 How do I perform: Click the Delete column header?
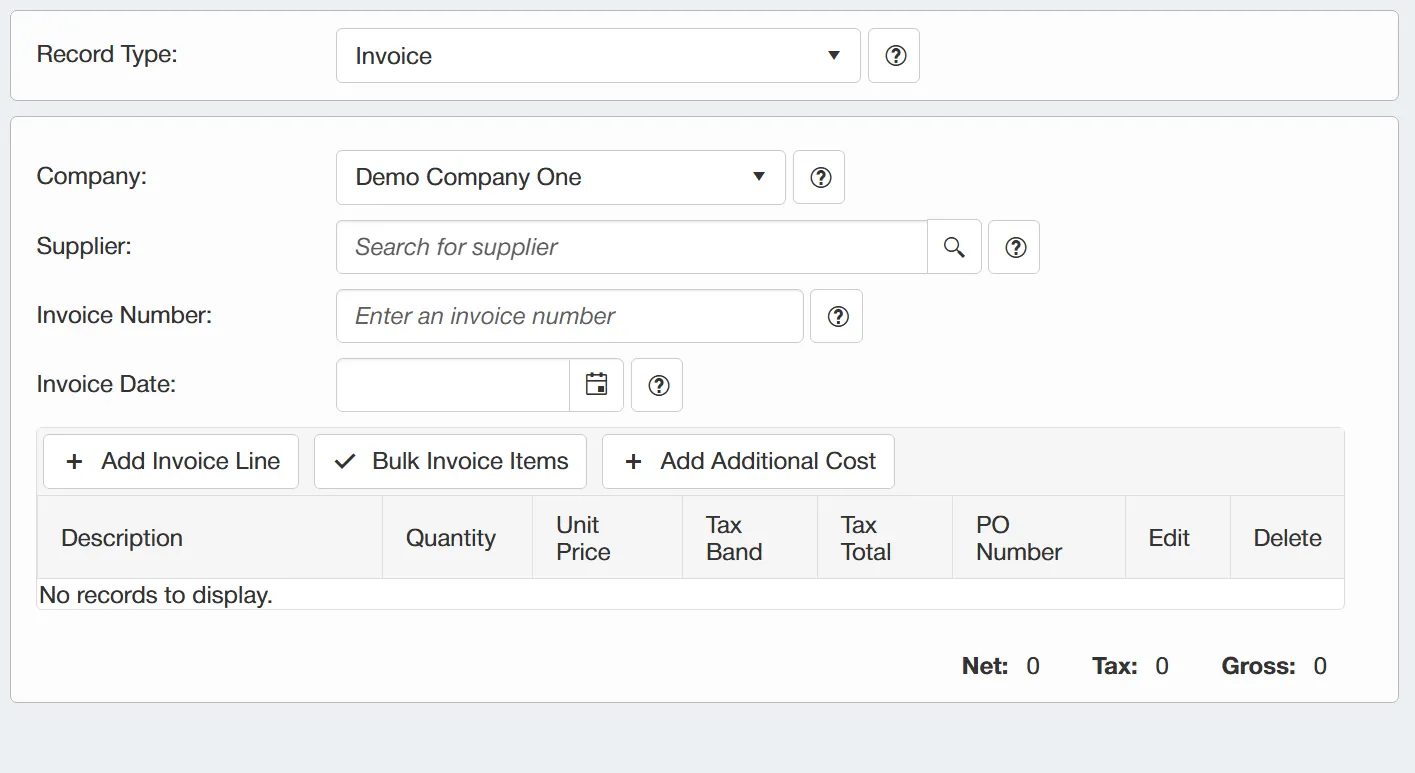coord(1287,538)
